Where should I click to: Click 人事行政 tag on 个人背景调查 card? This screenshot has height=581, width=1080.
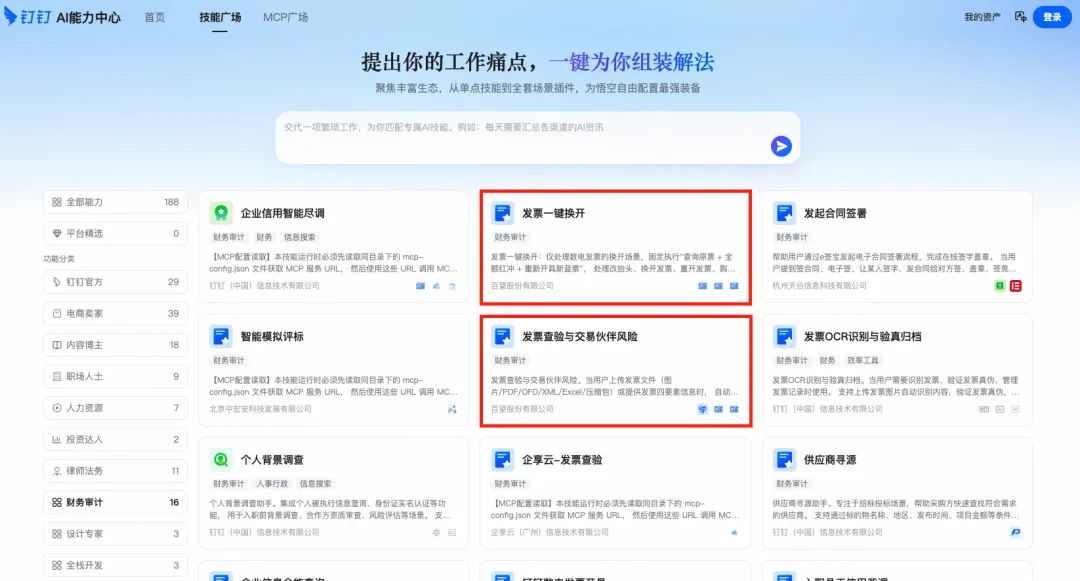(272, 483)
